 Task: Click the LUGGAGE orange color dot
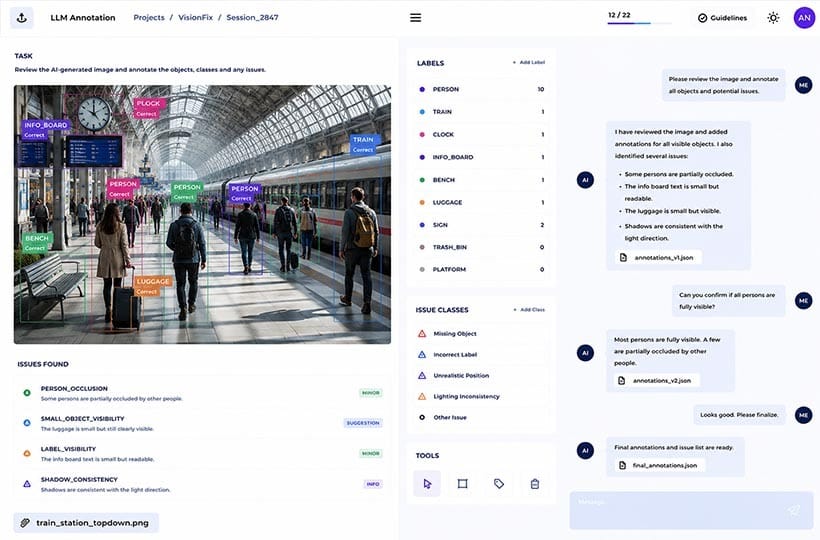point(422,202)
